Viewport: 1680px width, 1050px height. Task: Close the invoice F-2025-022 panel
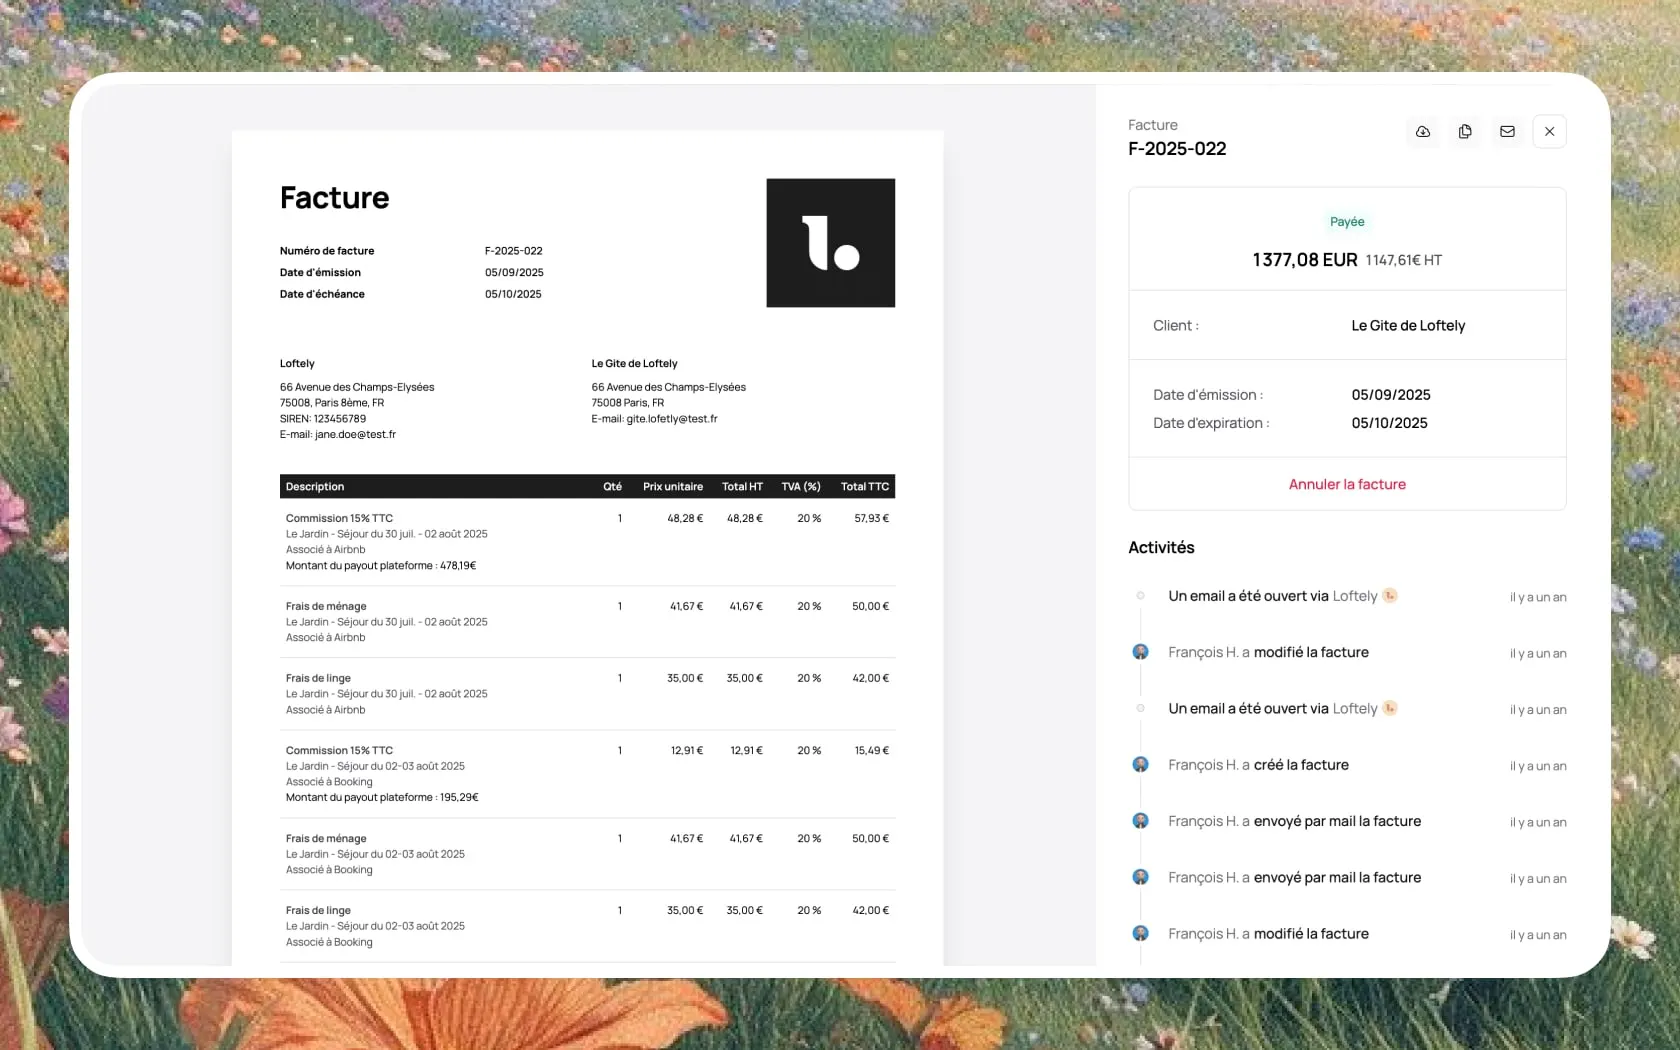click(x=1549, y=132)
